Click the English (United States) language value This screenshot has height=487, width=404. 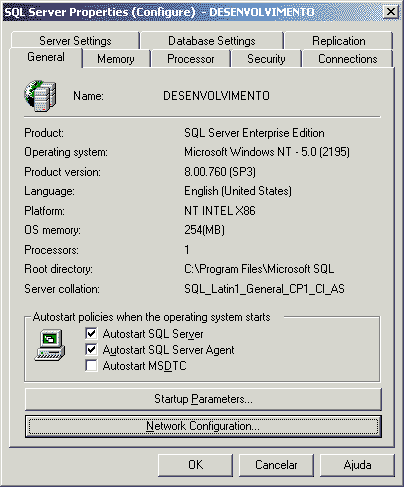pyautogui.click(x=238, y=191)
